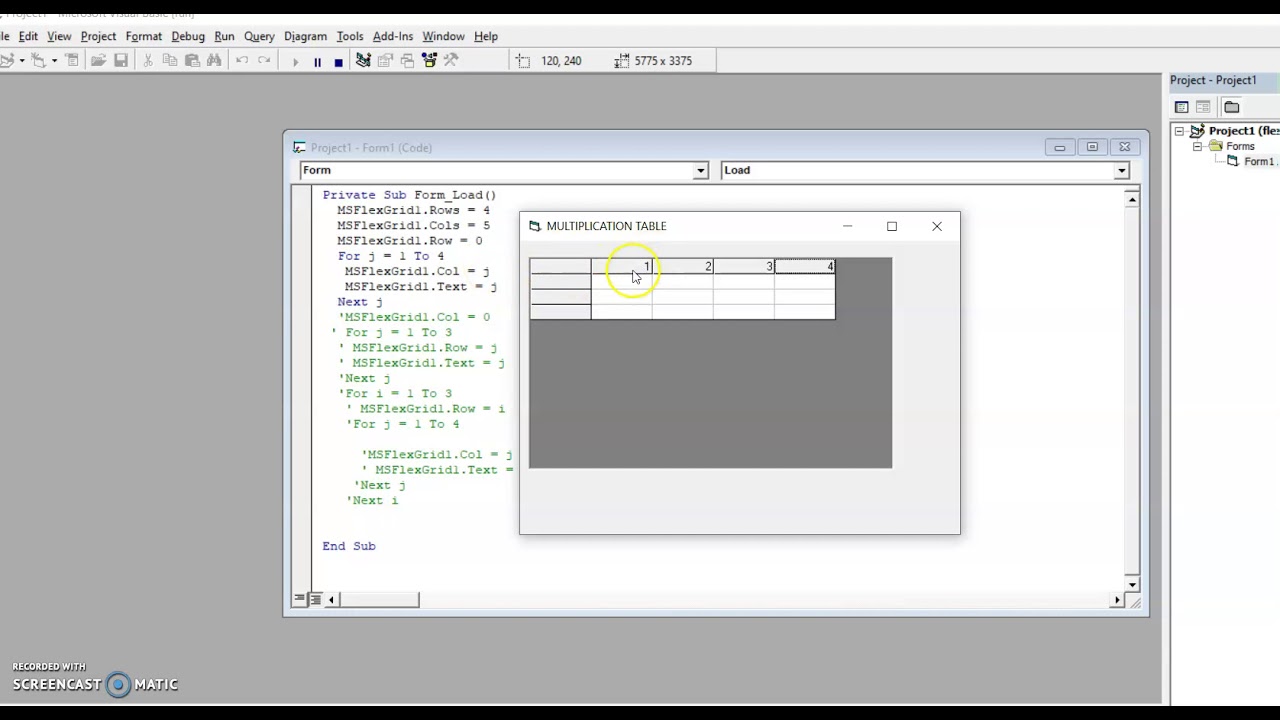Screen dimensions: 1280x720
Task: Click the Find (binoculars) toolbar icon
Action: coord(214,61)
